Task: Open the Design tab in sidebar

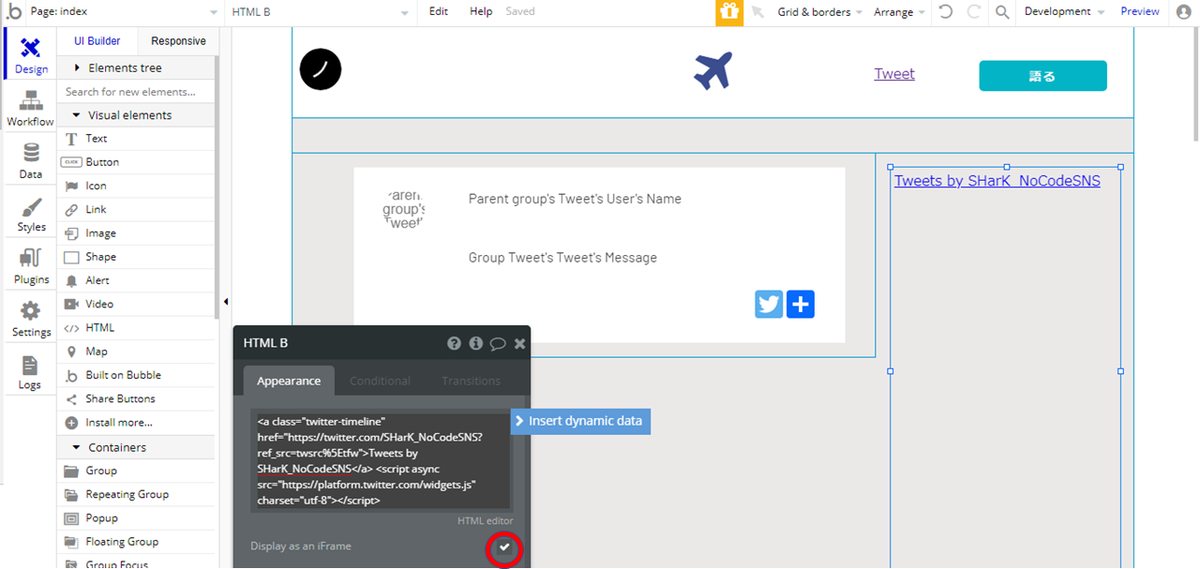Action: [31, 56]
